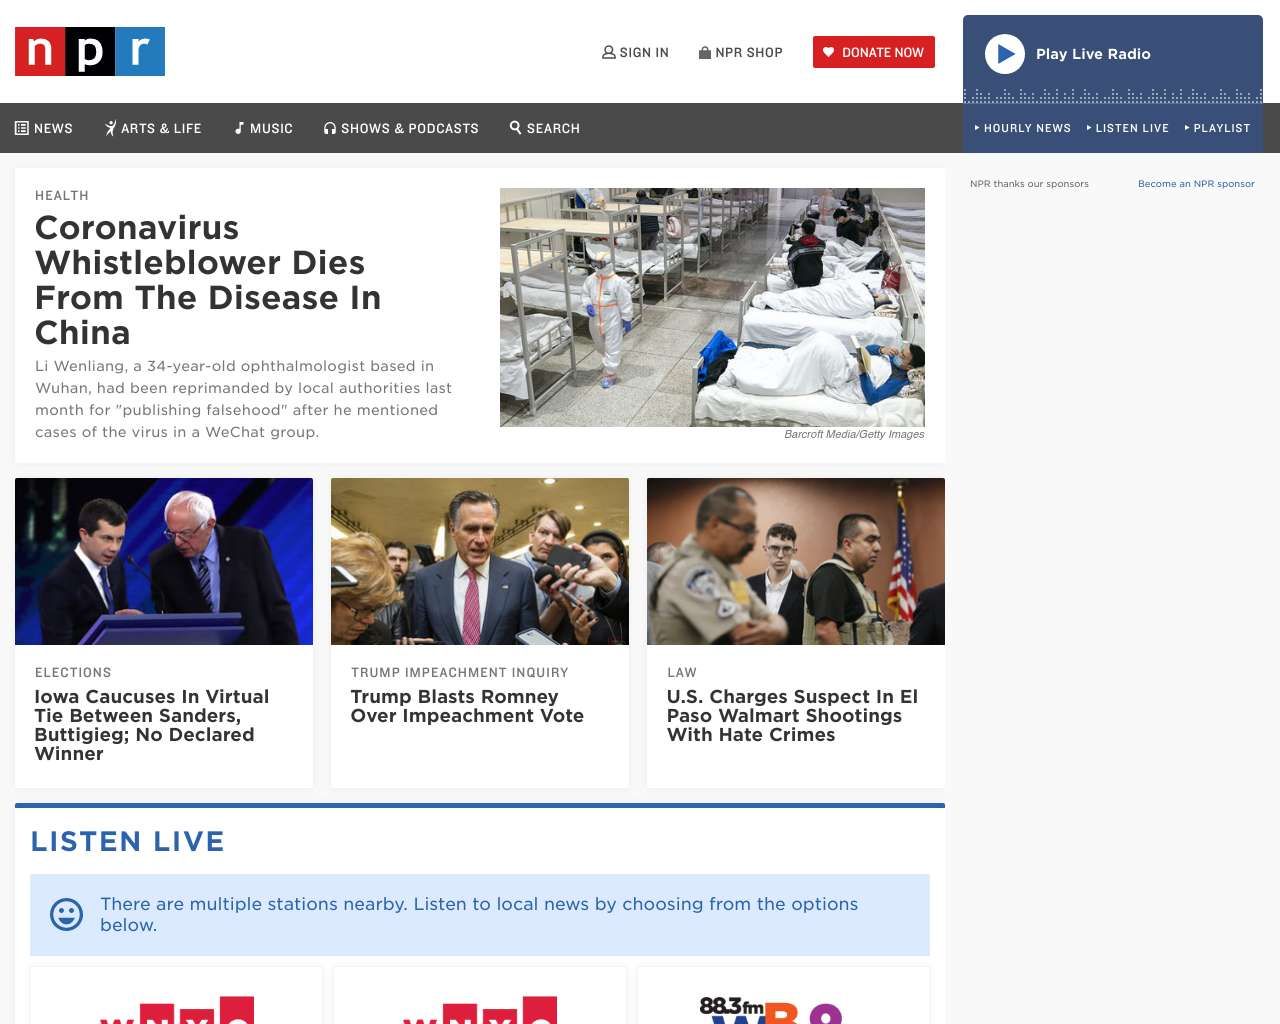Open the Health category link
1280x1024 pixels.
[x=62, y=195]
